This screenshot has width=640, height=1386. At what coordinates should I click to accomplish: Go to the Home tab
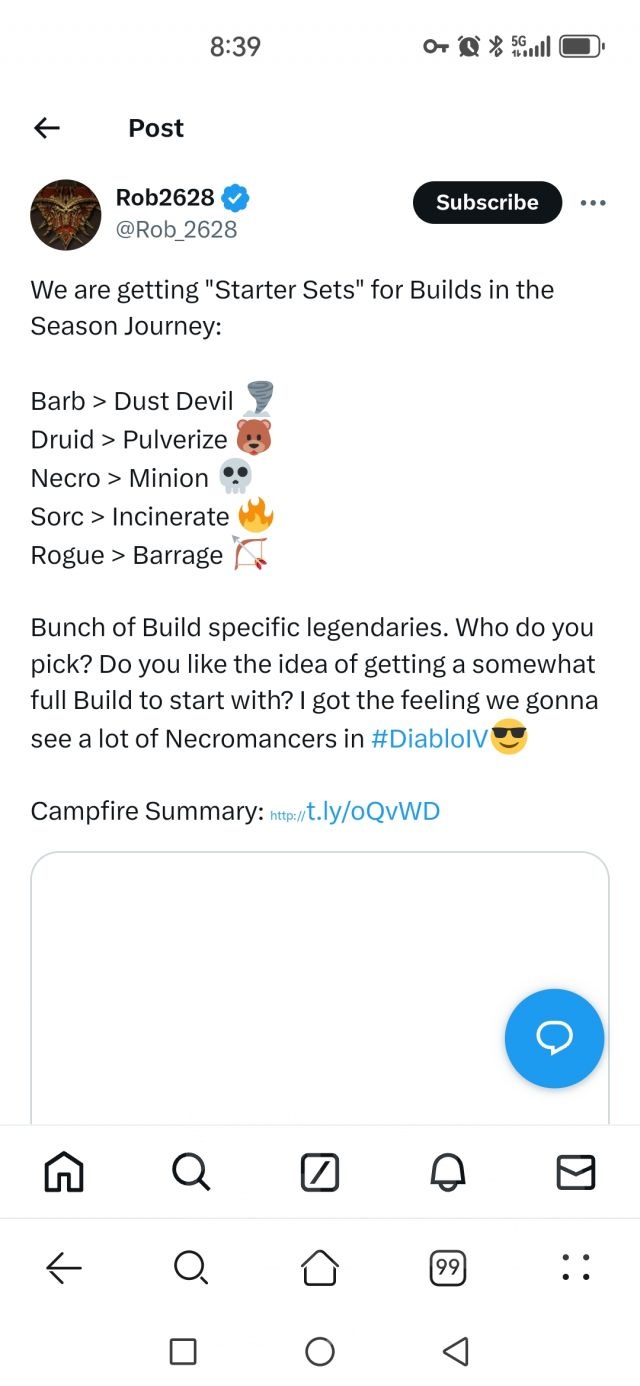(64, 1171)
